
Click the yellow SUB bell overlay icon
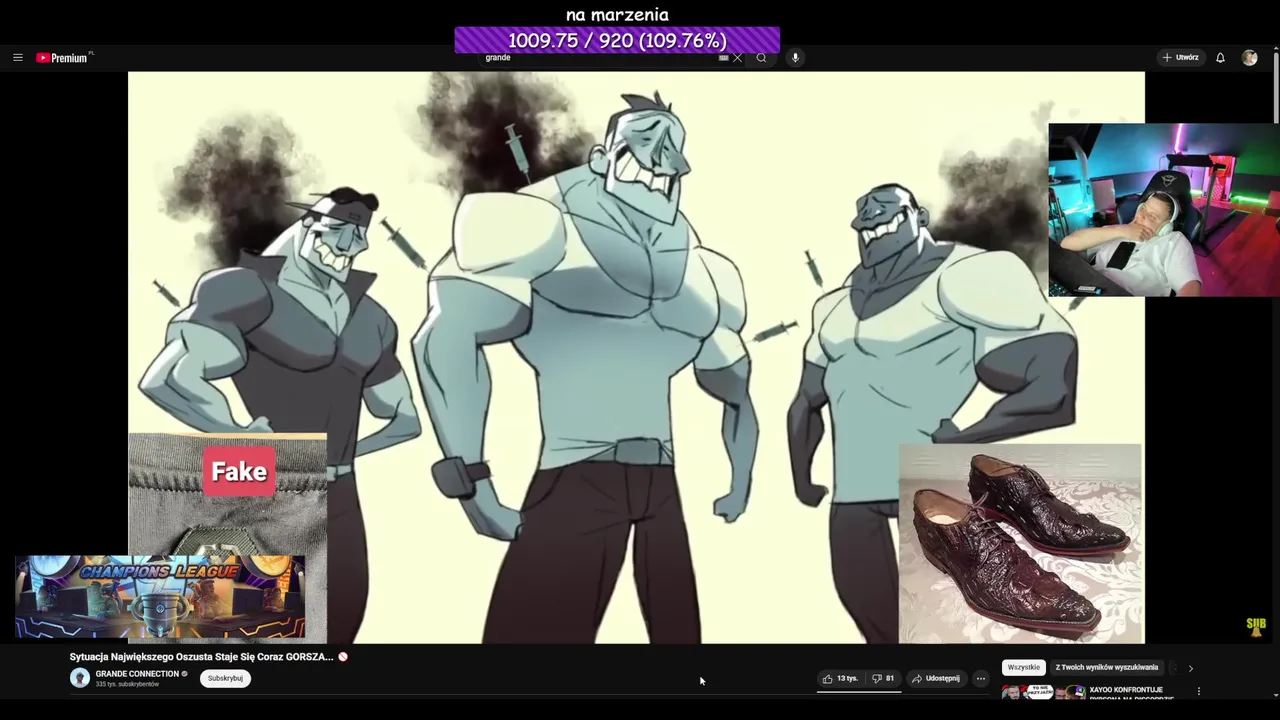(x=1256, y=627)
